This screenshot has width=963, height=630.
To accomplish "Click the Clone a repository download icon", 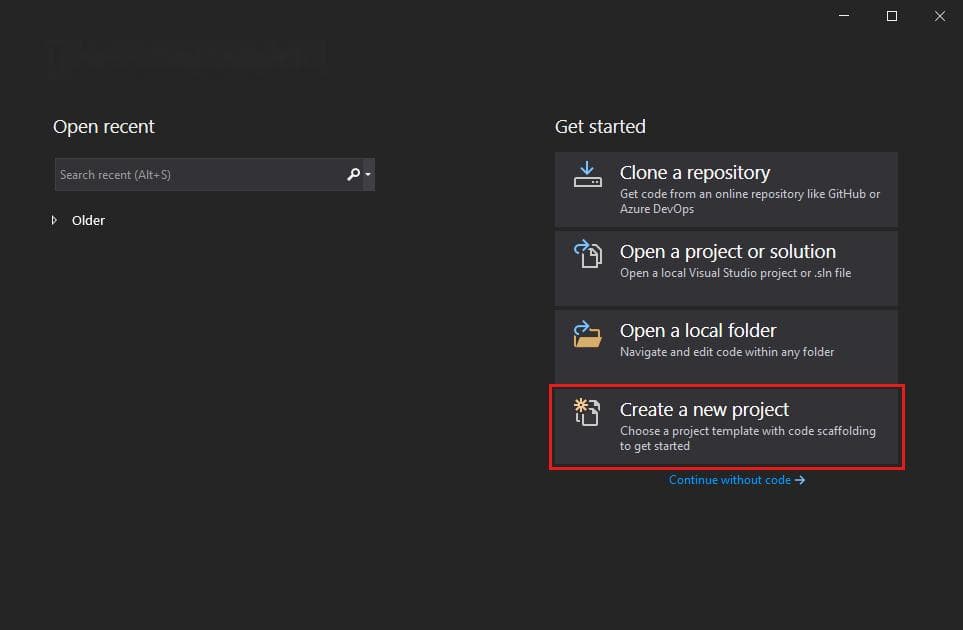I will [x=587, y=174].
